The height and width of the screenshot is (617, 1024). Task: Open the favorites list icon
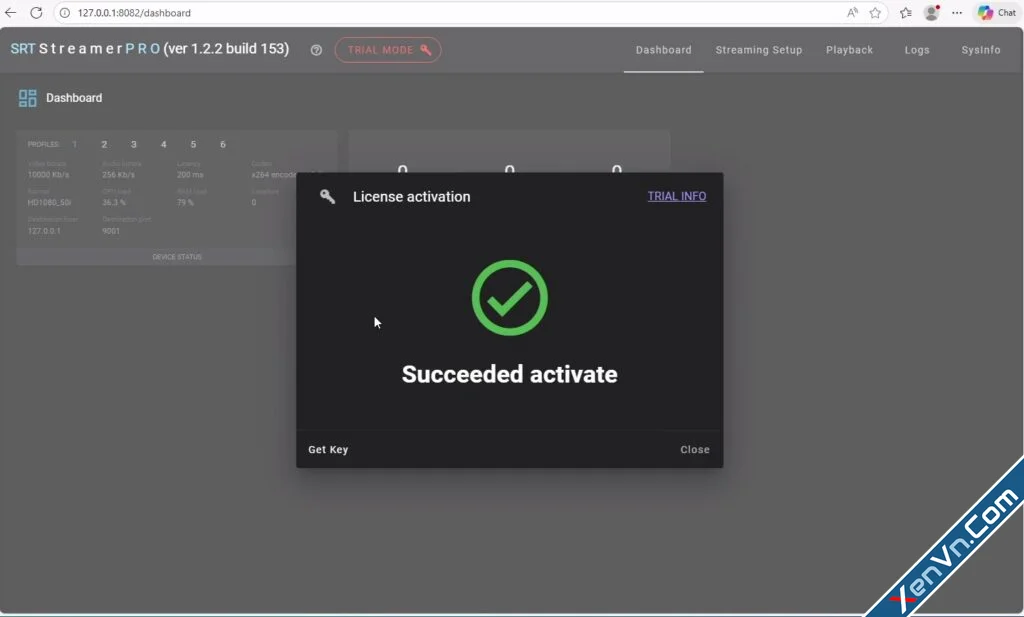[906, 13]
